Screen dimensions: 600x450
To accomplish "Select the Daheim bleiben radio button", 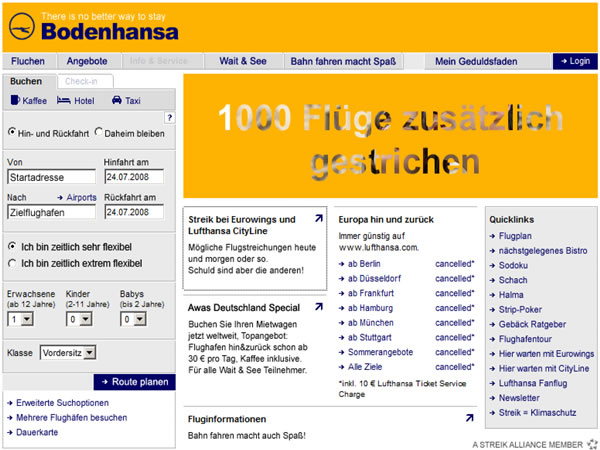I will (x=99, y=132).
